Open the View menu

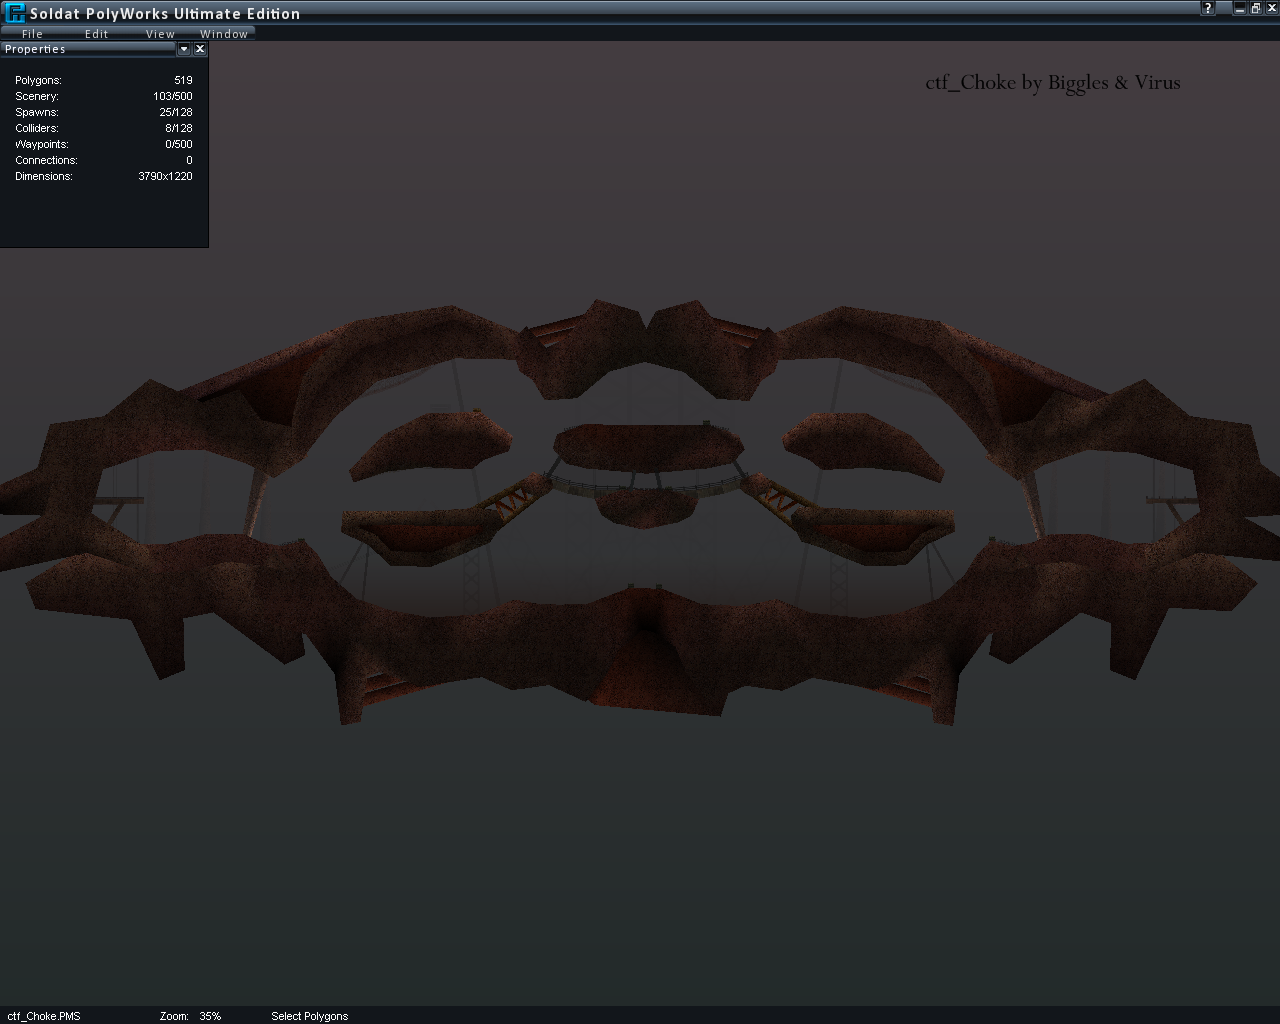click(160, 34)
